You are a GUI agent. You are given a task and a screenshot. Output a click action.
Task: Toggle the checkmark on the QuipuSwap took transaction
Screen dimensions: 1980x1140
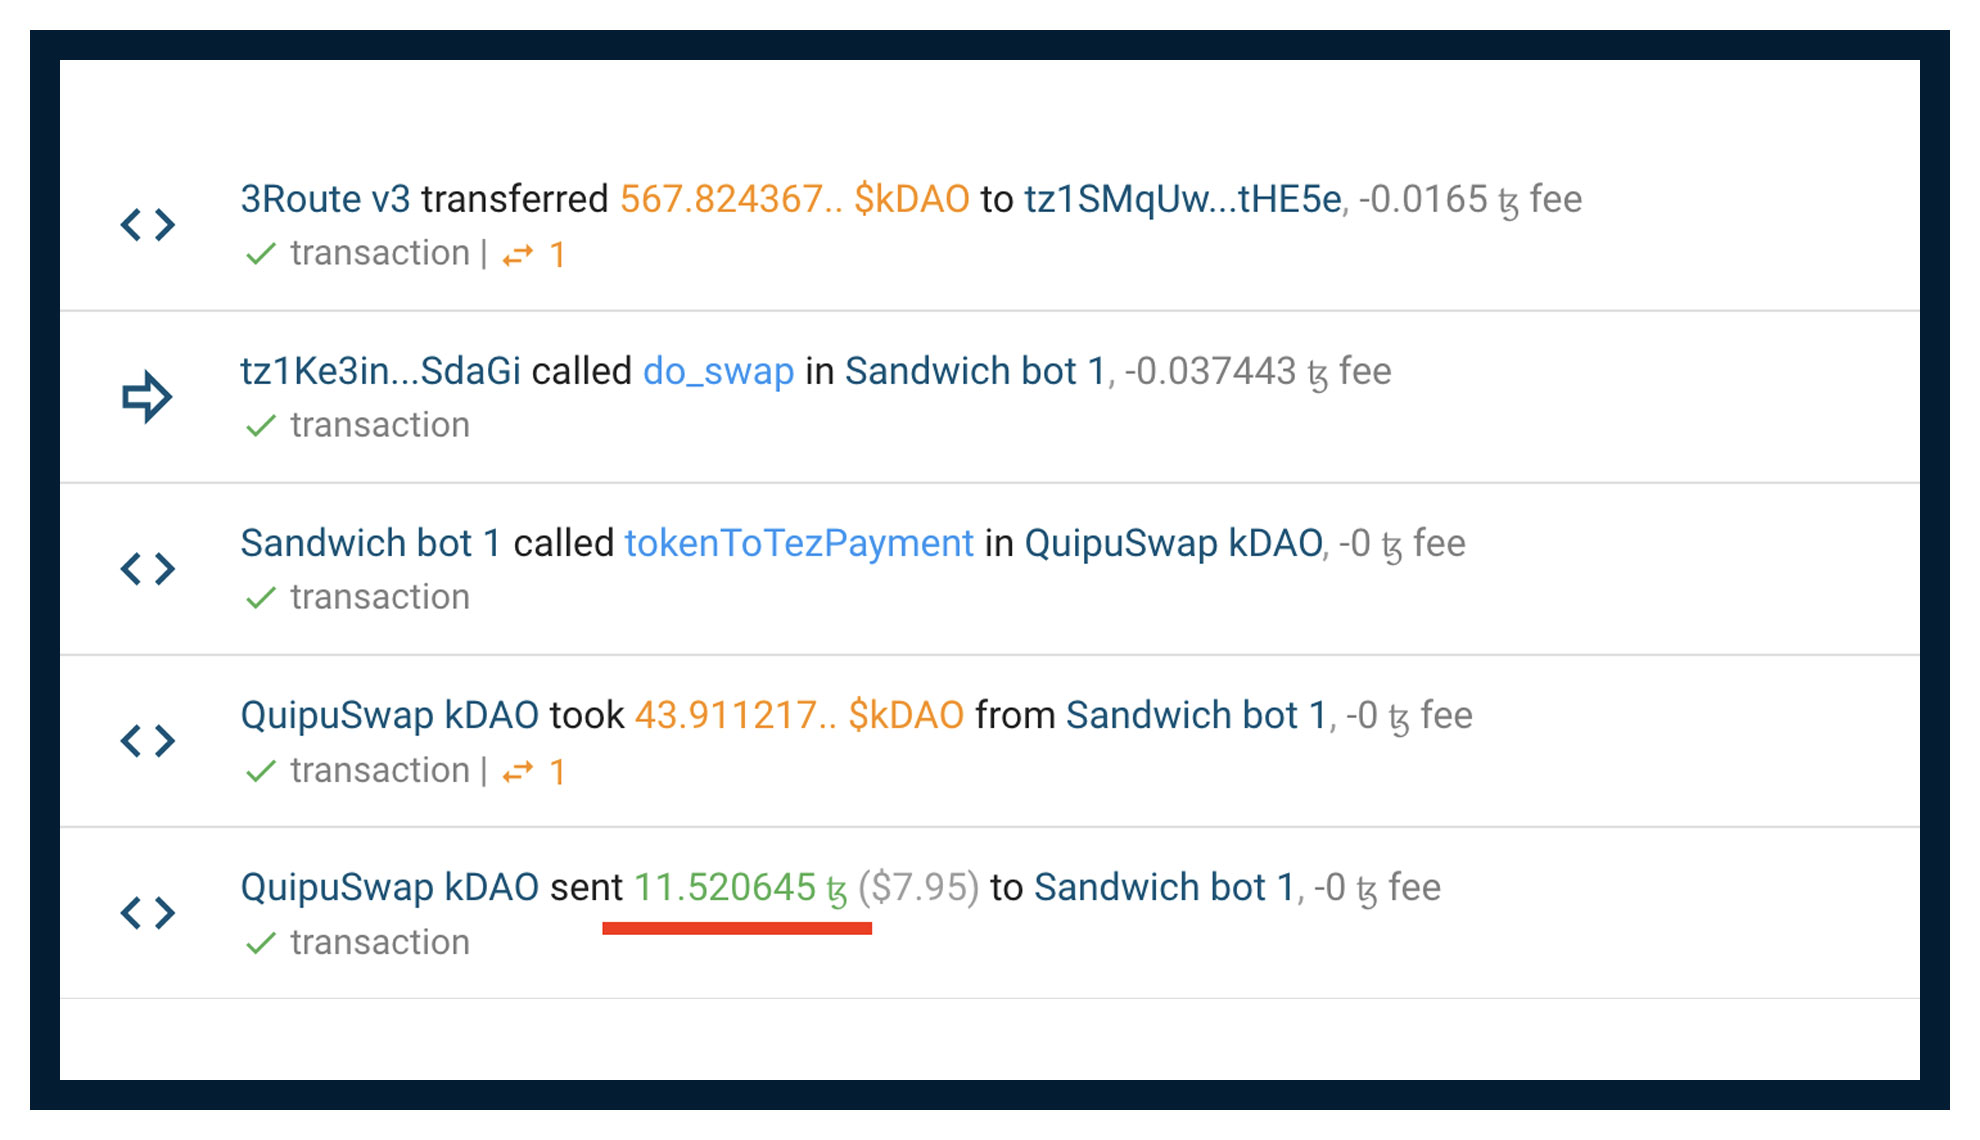(262, 770)
